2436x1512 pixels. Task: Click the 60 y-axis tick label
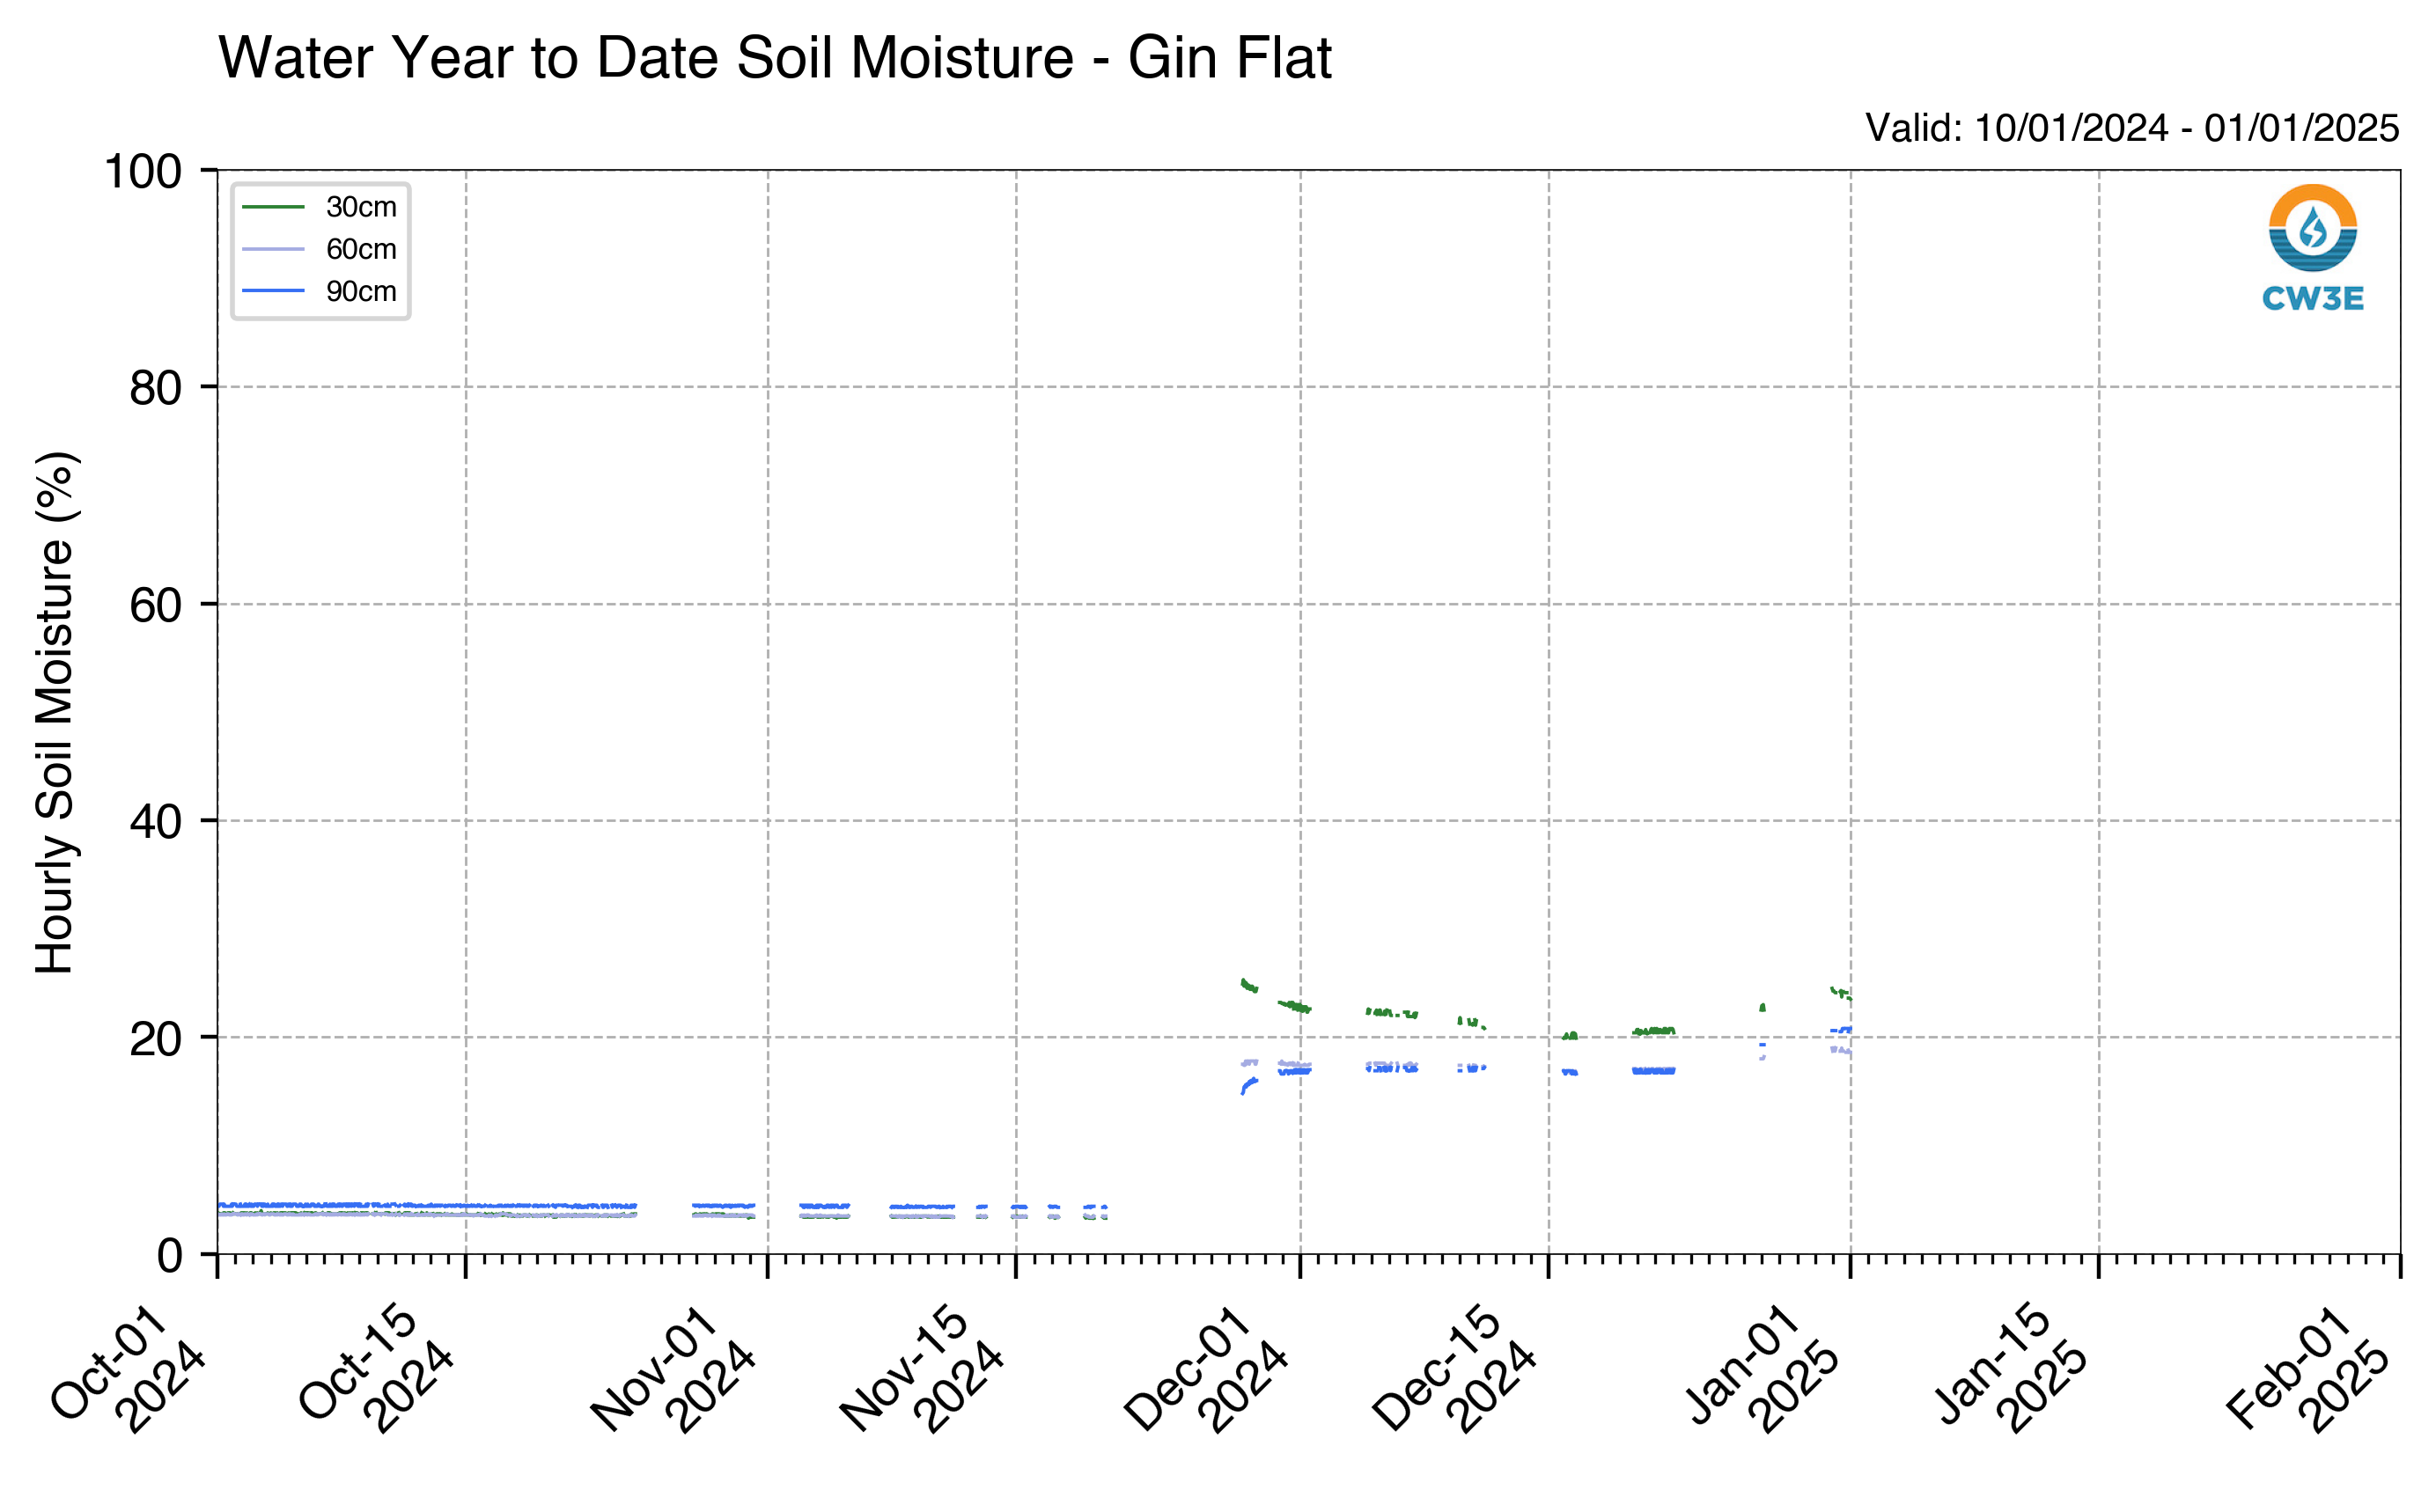[x=156, y=605]
